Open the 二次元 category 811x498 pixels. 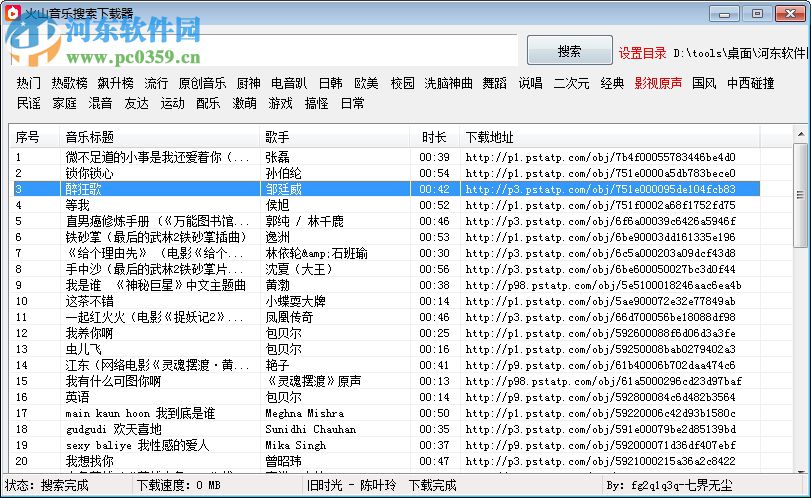pyautogui.click(x=572, y=83)
